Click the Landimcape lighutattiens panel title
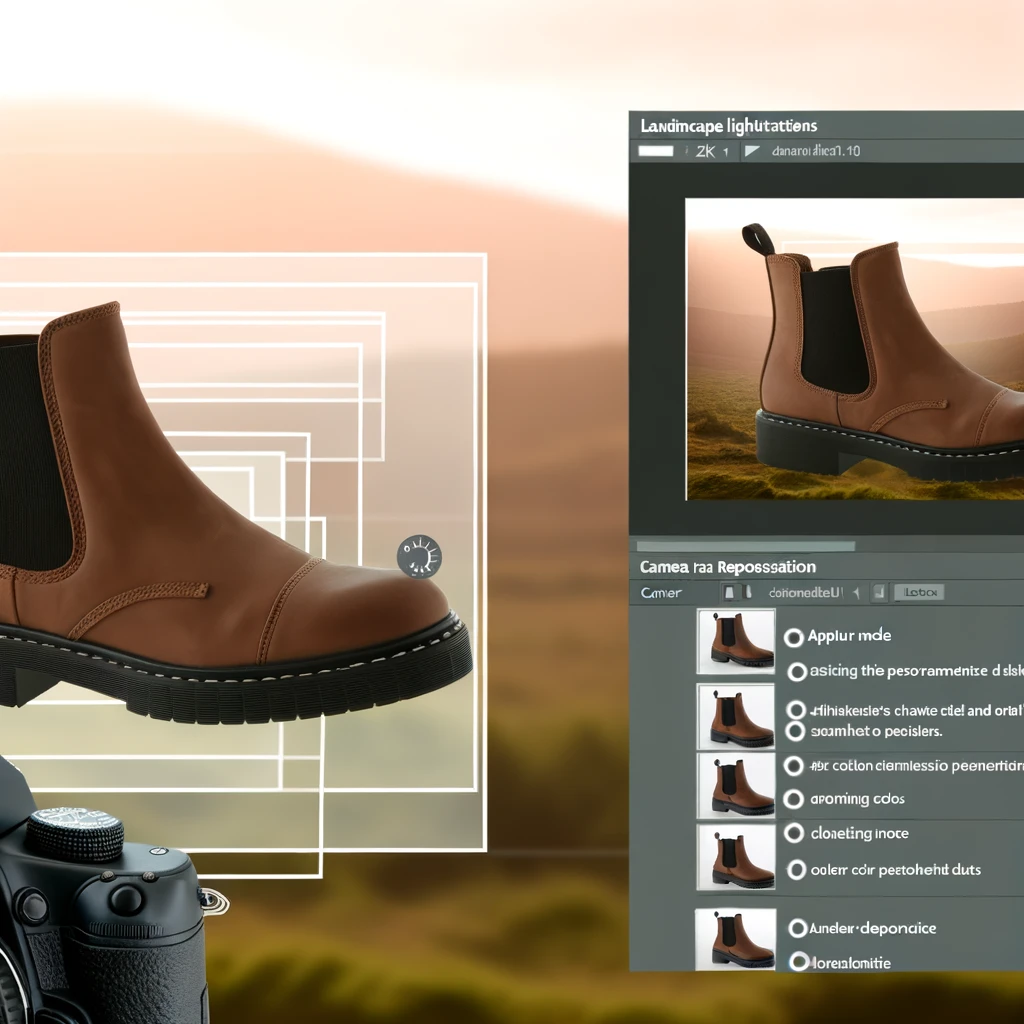The image size is (1024, 1024). (728, 125)
